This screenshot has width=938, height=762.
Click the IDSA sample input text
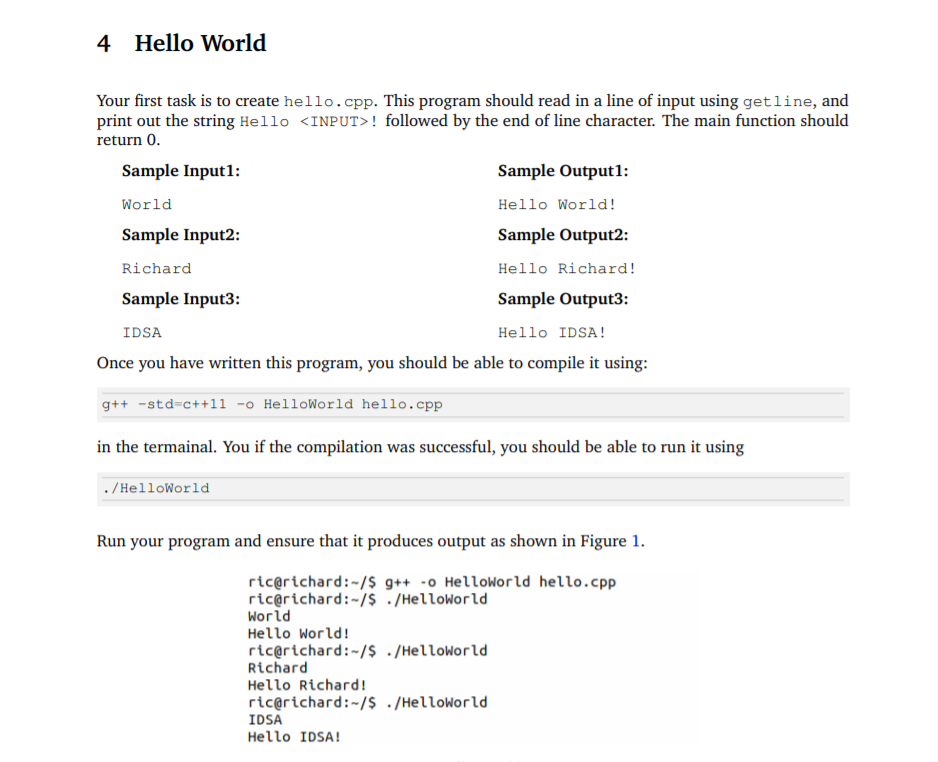[x=142, y=332]
